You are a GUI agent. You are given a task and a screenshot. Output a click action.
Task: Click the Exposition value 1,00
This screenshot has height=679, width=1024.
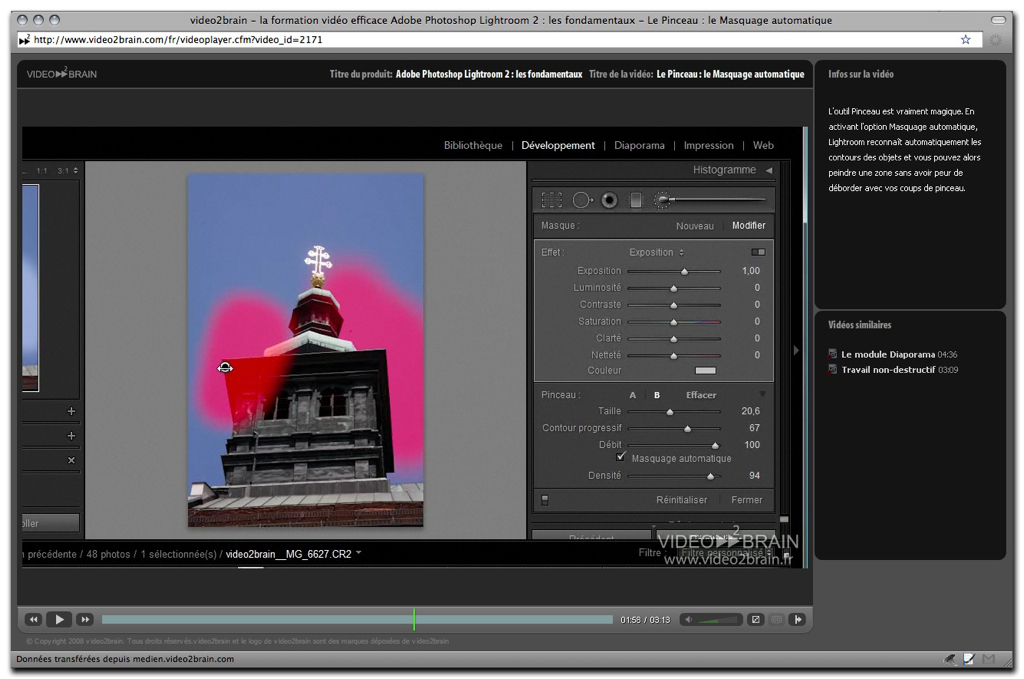(750, 270)
